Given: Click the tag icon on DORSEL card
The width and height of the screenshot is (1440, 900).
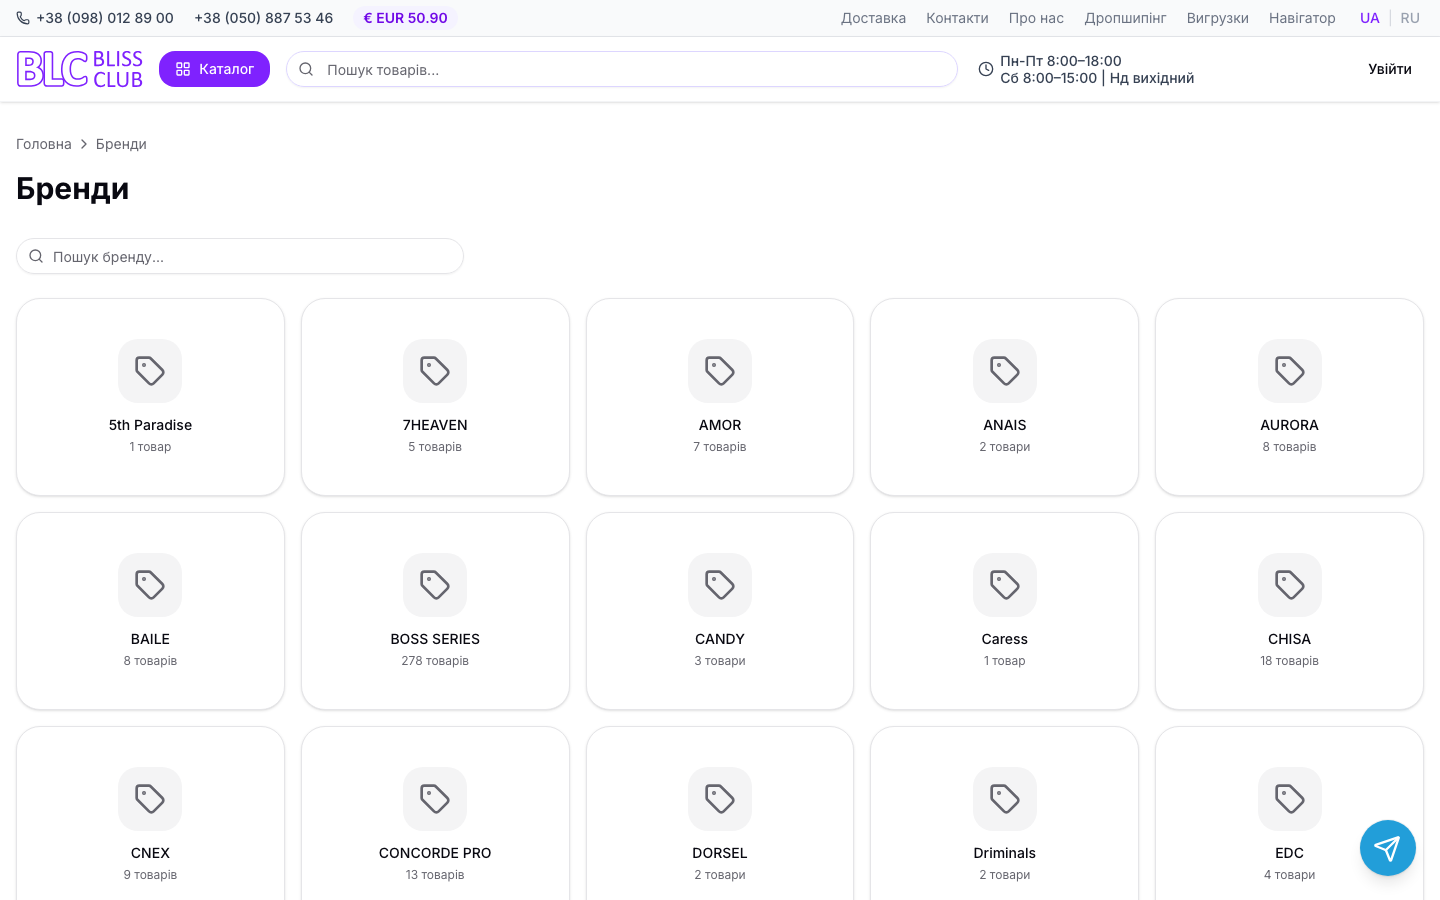Looking at the screenshot, I should coord(720,799).
